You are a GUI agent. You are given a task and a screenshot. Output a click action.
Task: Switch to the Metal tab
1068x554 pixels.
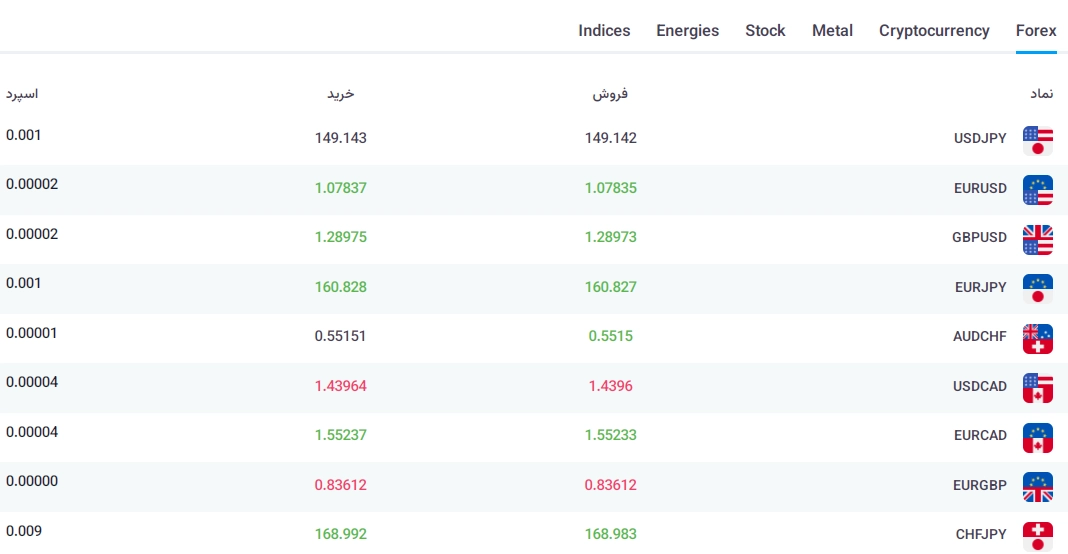(832, 31)
